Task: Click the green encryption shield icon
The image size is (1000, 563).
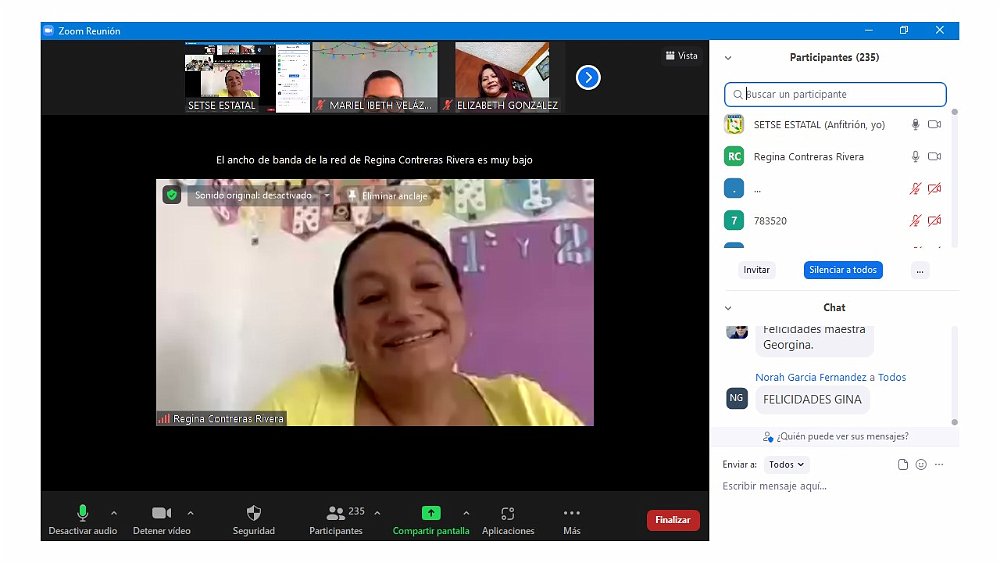Action: [x=172, y=196]
